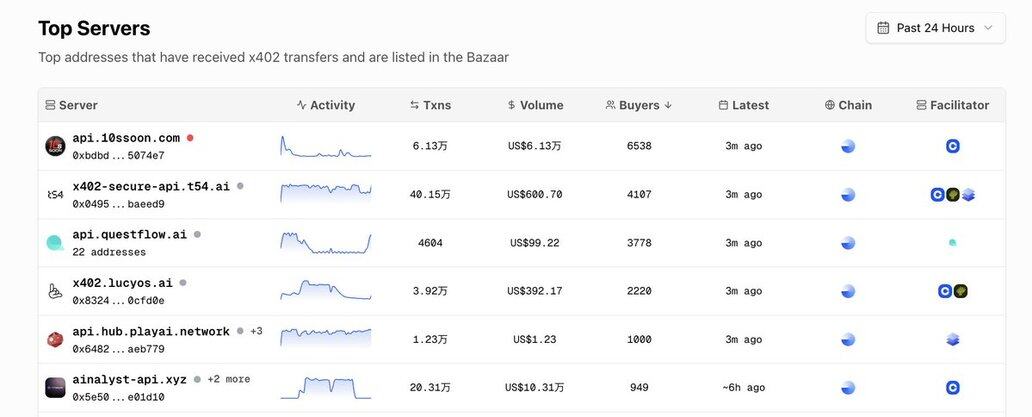Click the stacked-layers facilitator icon for playai

(953, 340)
